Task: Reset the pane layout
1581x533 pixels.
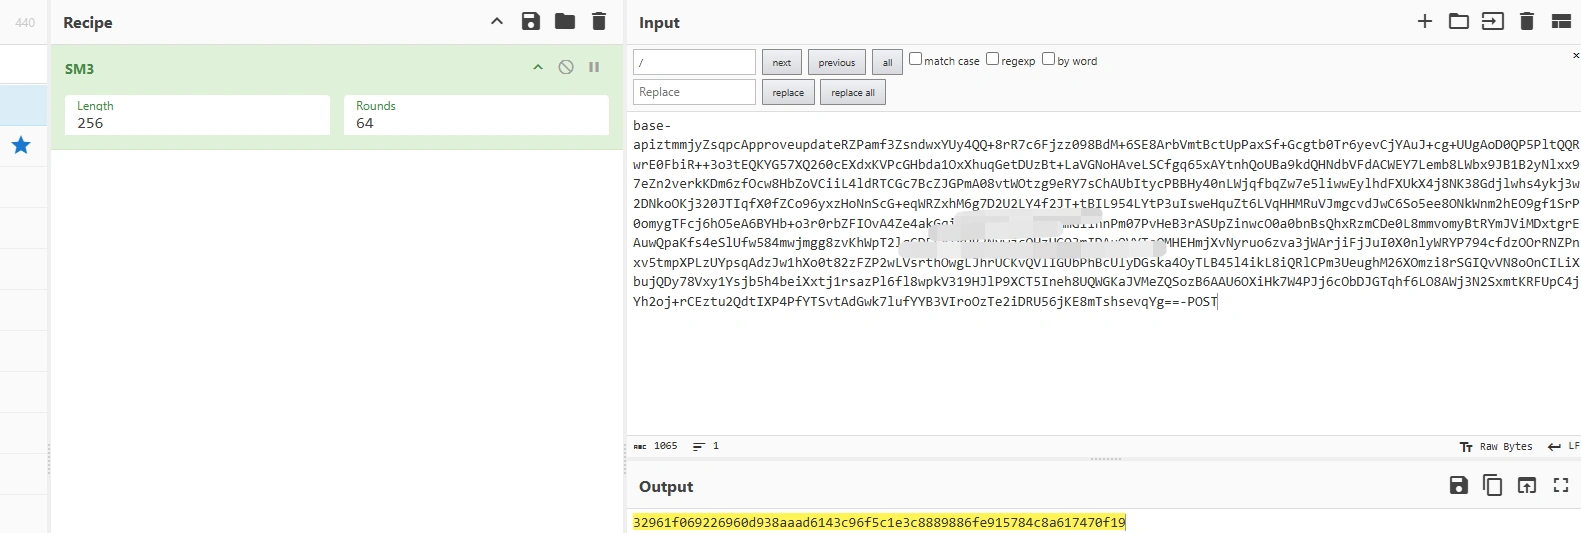Action: coord(1561,22)
